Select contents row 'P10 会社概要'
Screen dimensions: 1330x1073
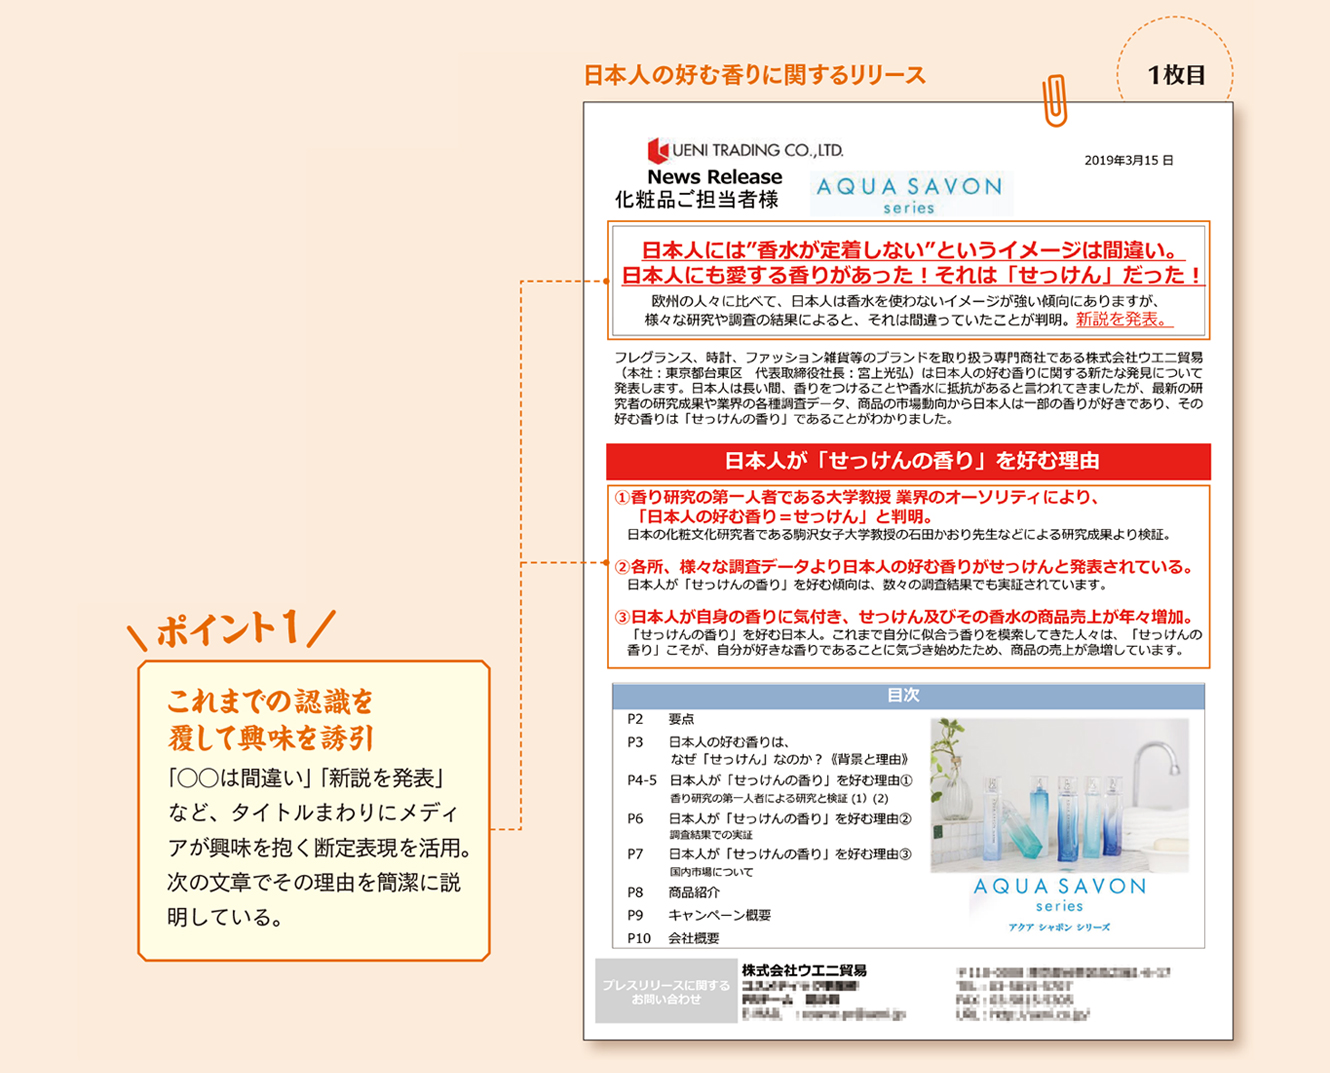click(673, 938)
